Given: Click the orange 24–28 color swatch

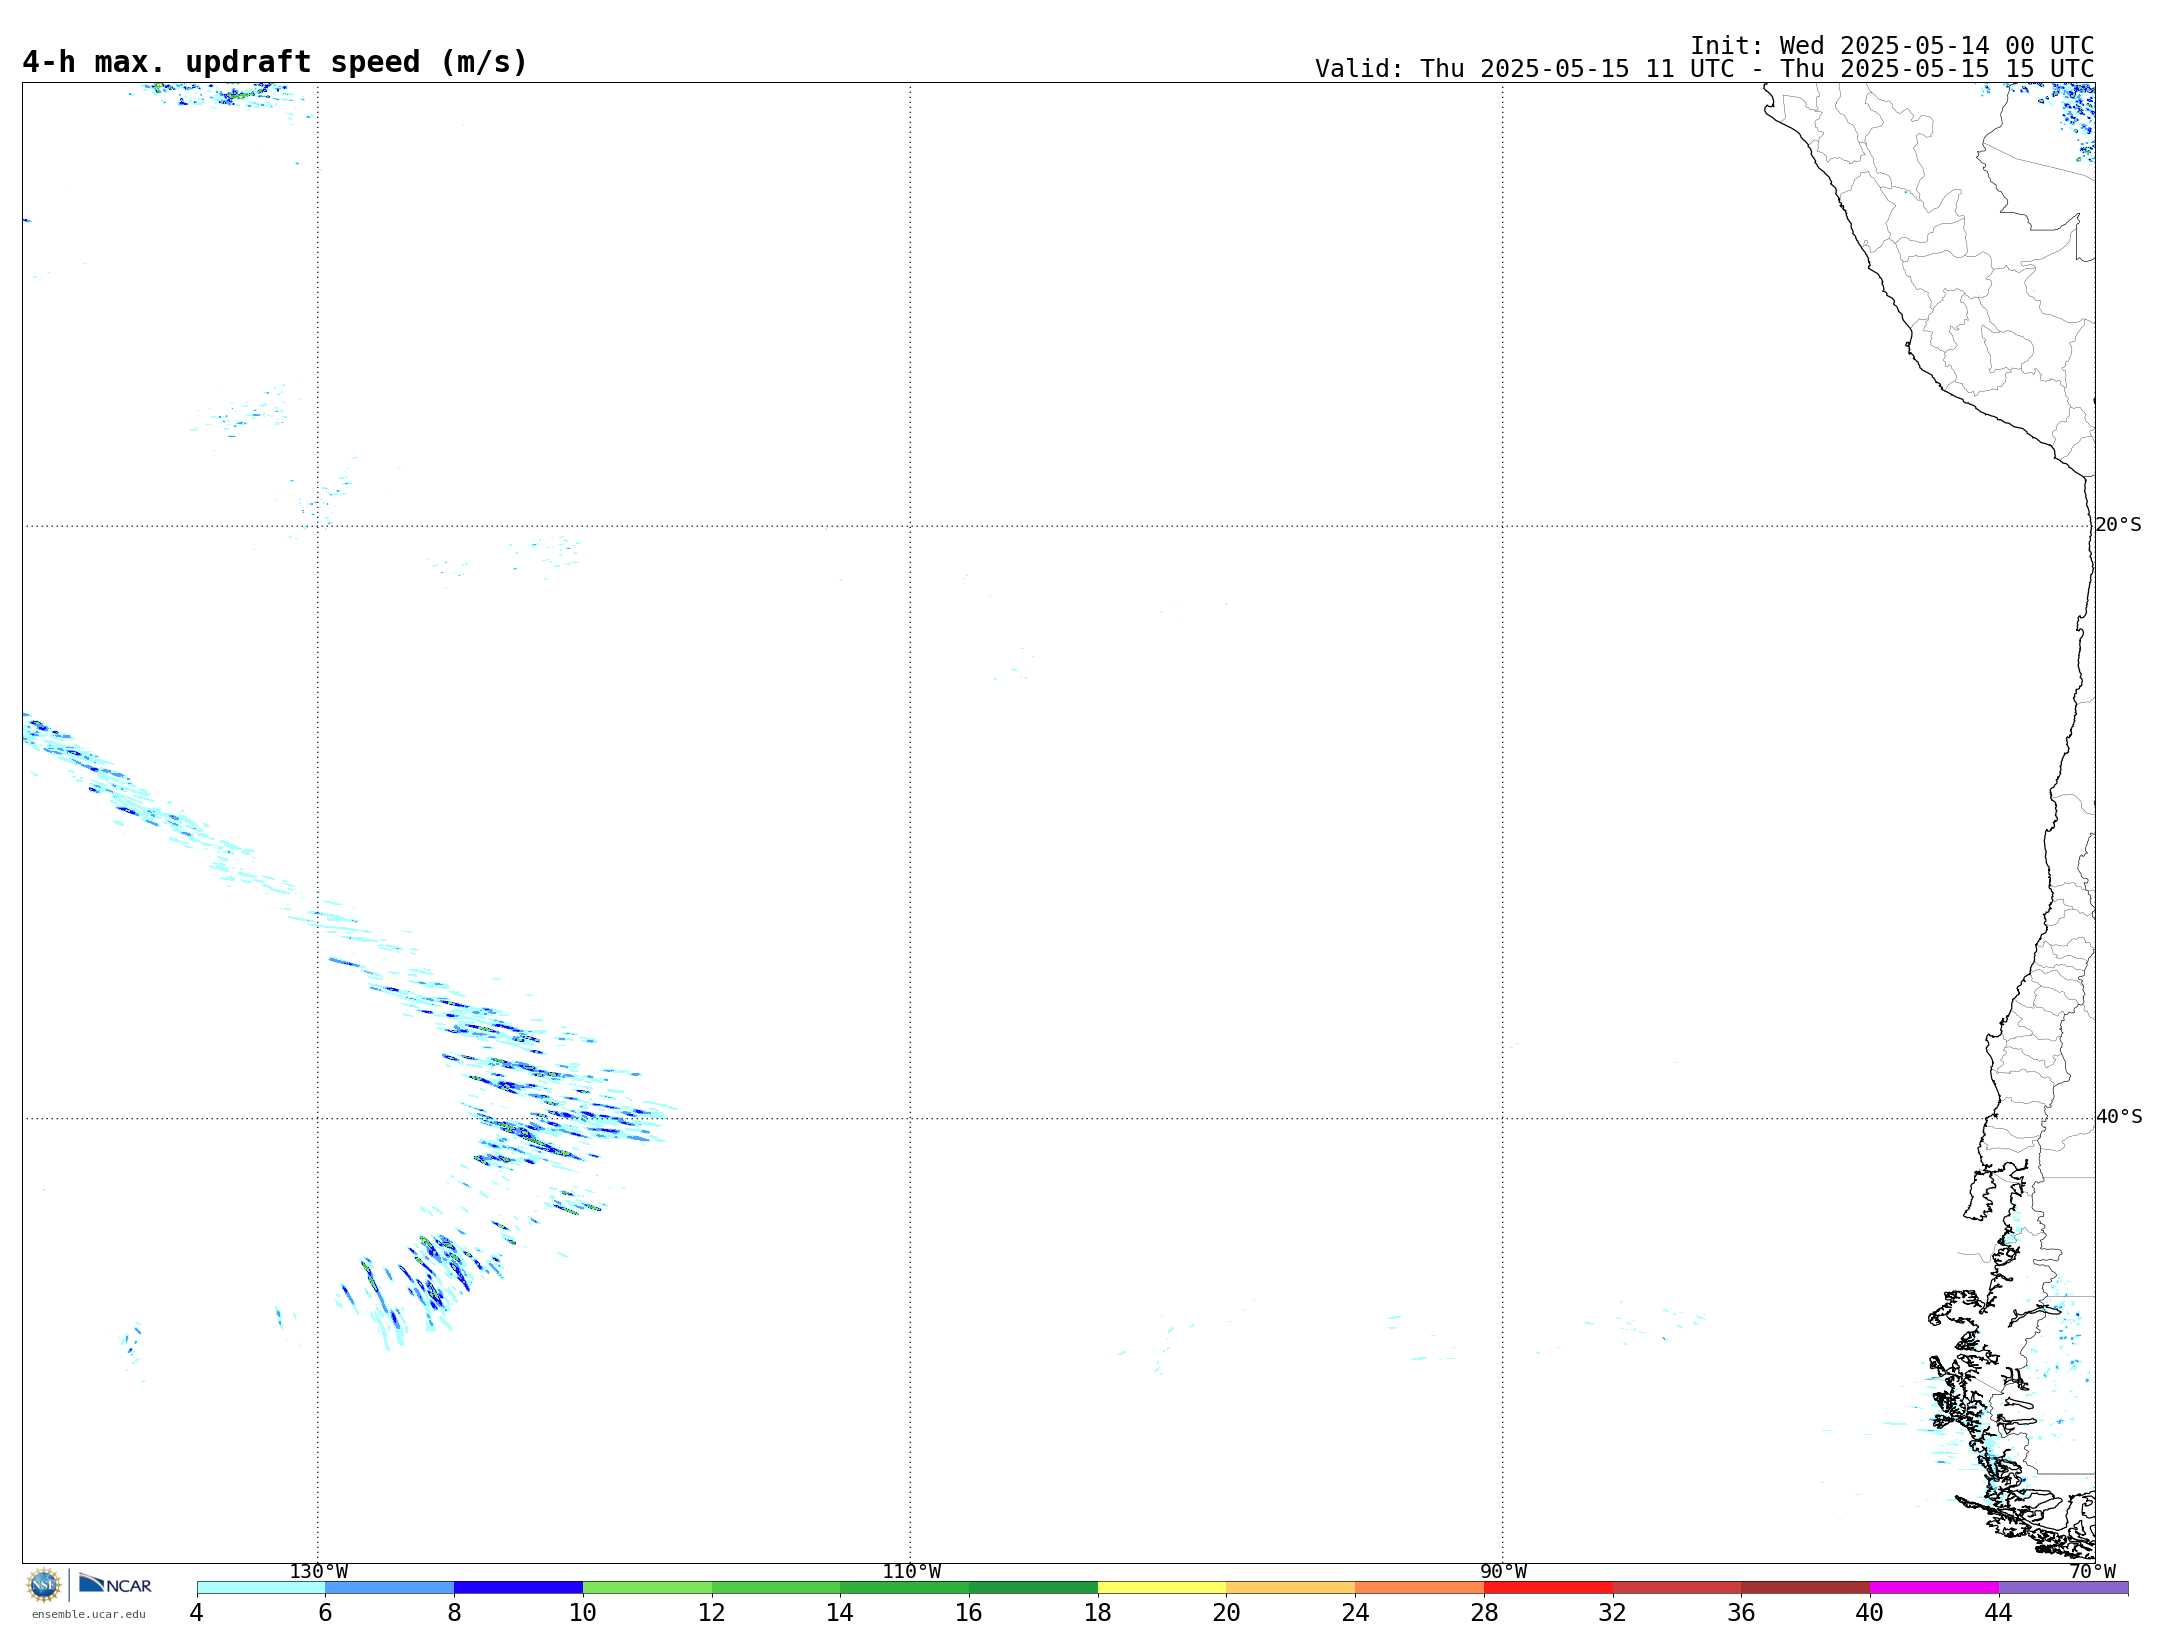Looking at the screenshot, I should pos(1420,1588).
